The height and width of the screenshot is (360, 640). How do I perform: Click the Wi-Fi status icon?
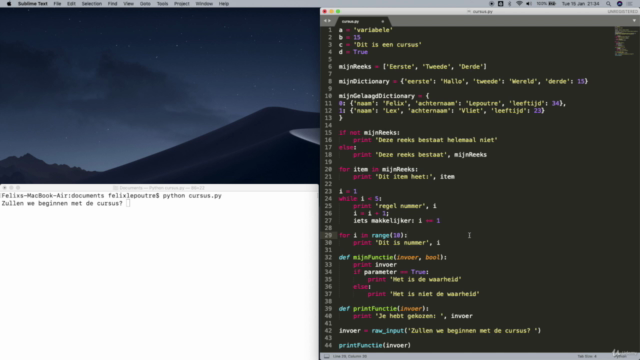click(x=519, y=4)
